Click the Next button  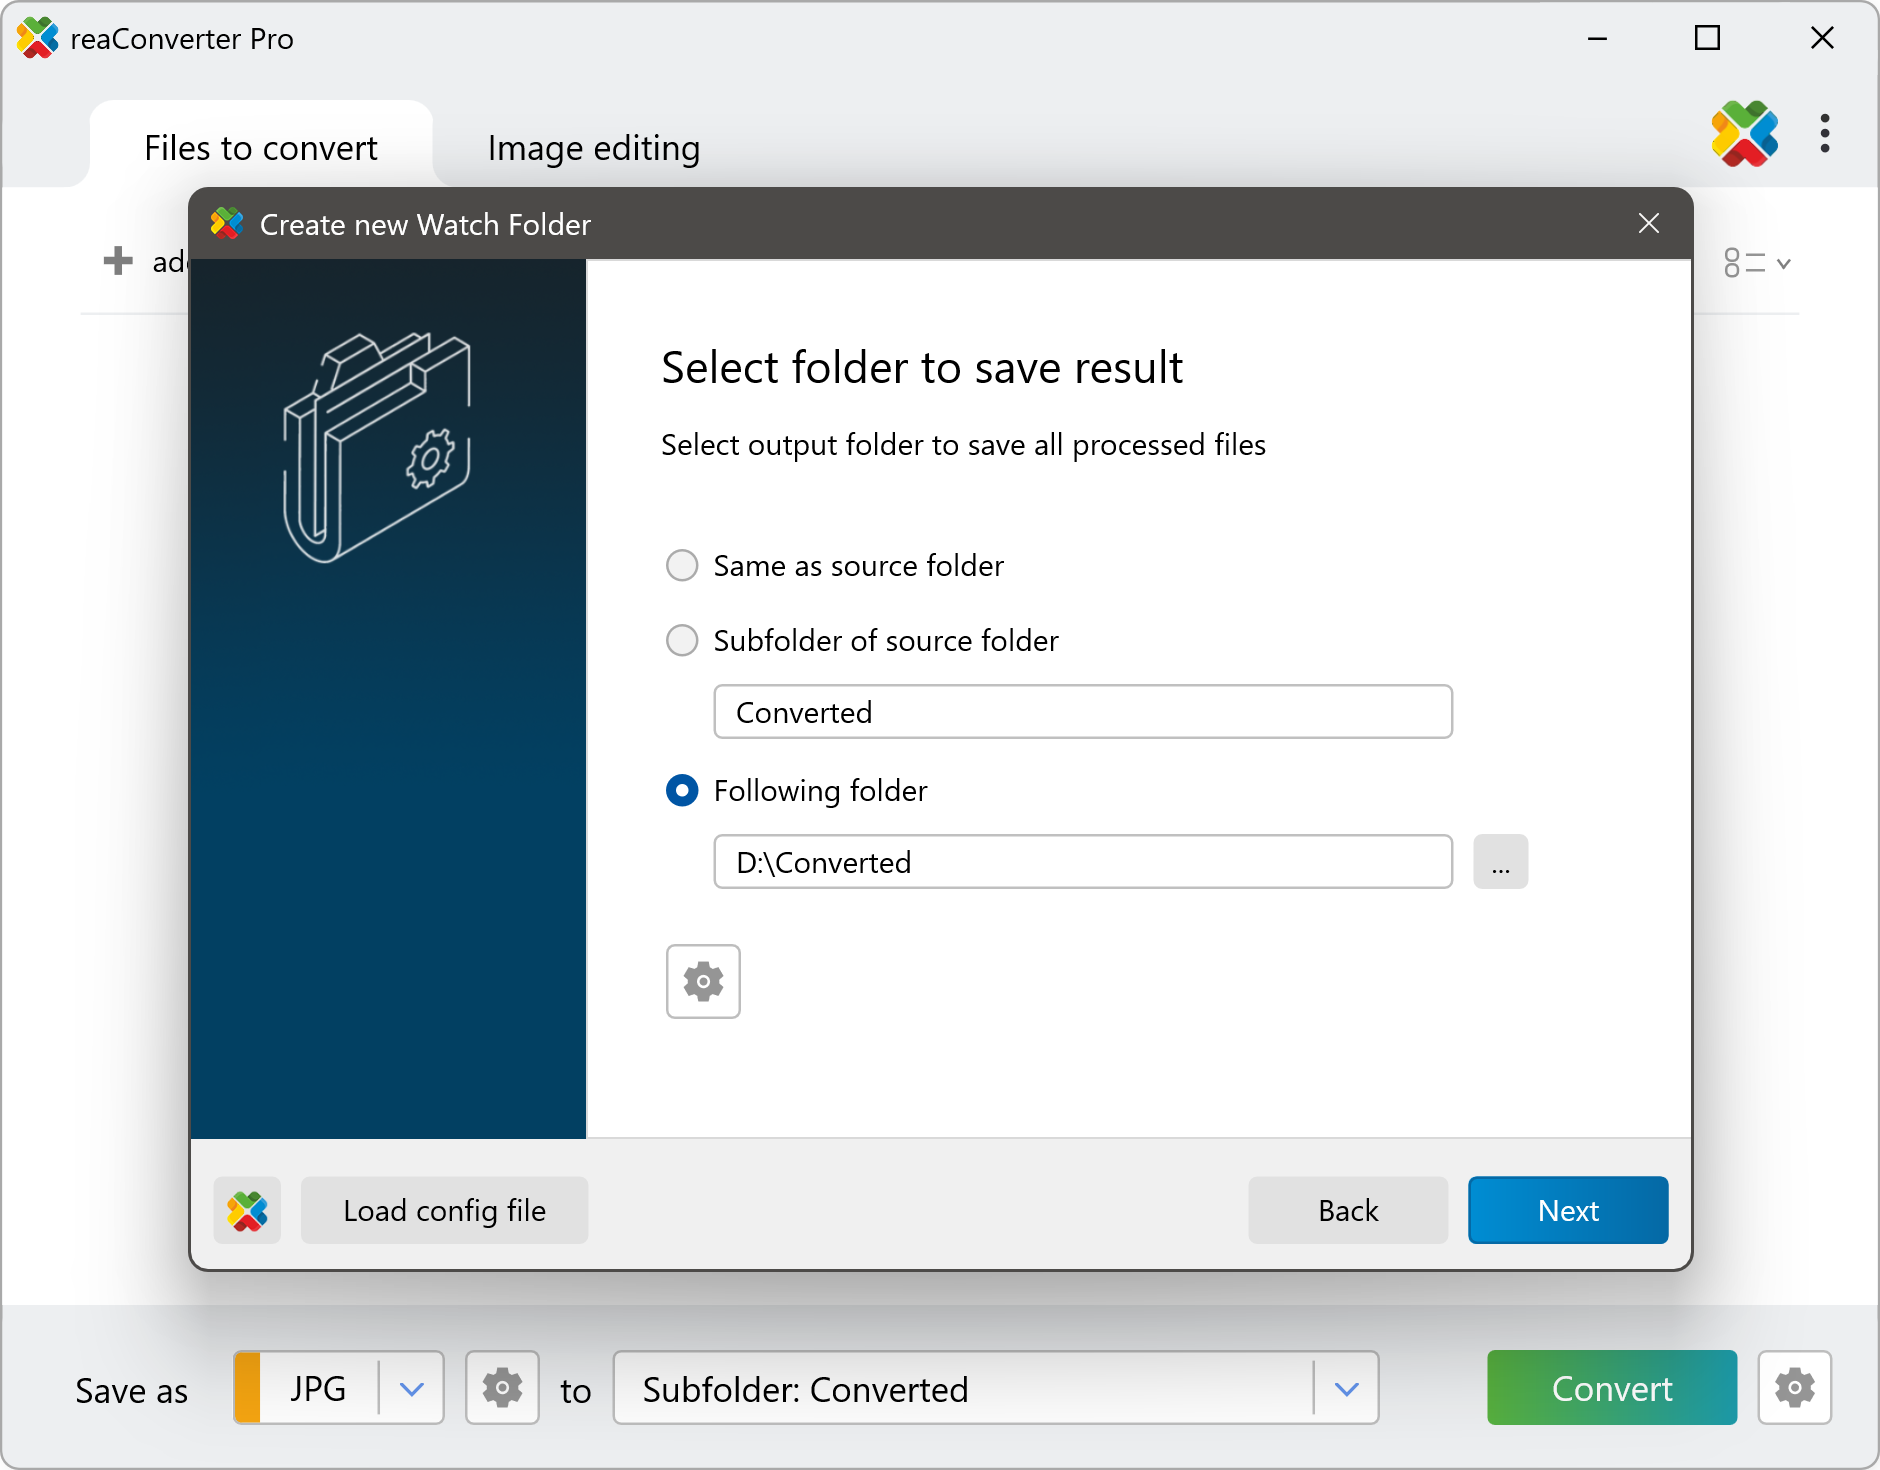(x=1567, y=1210)
